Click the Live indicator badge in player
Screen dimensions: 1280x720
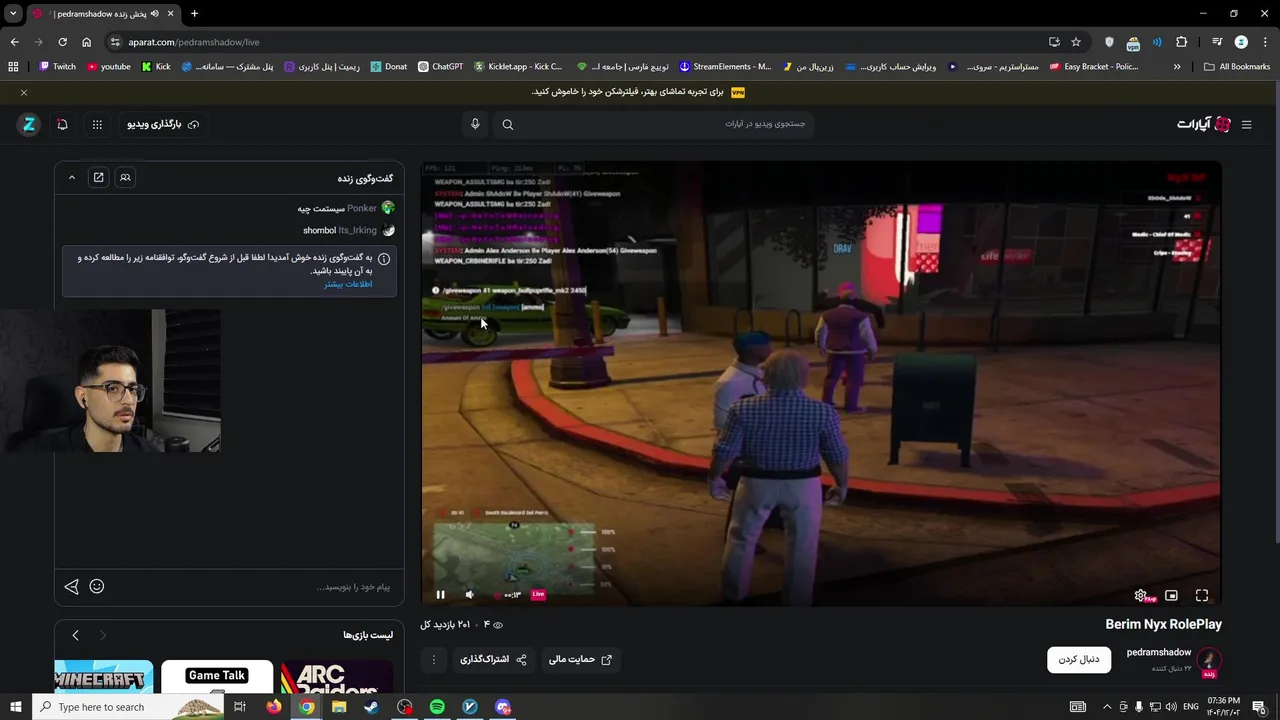click(538, 594)
